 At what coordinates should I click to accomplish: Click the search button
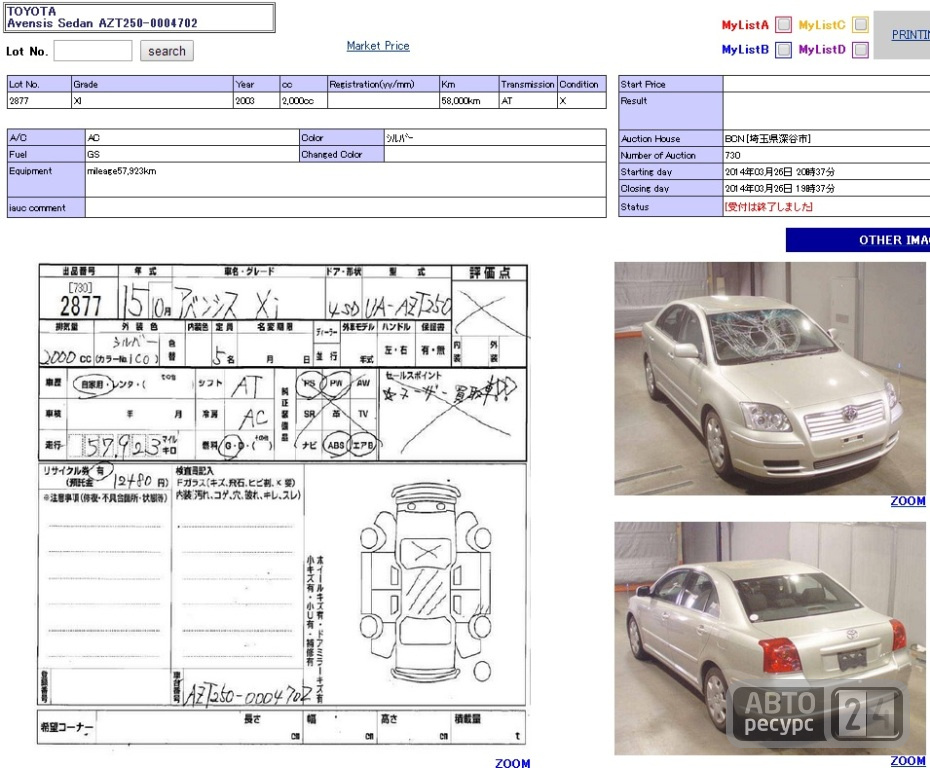tap(167, 51)
